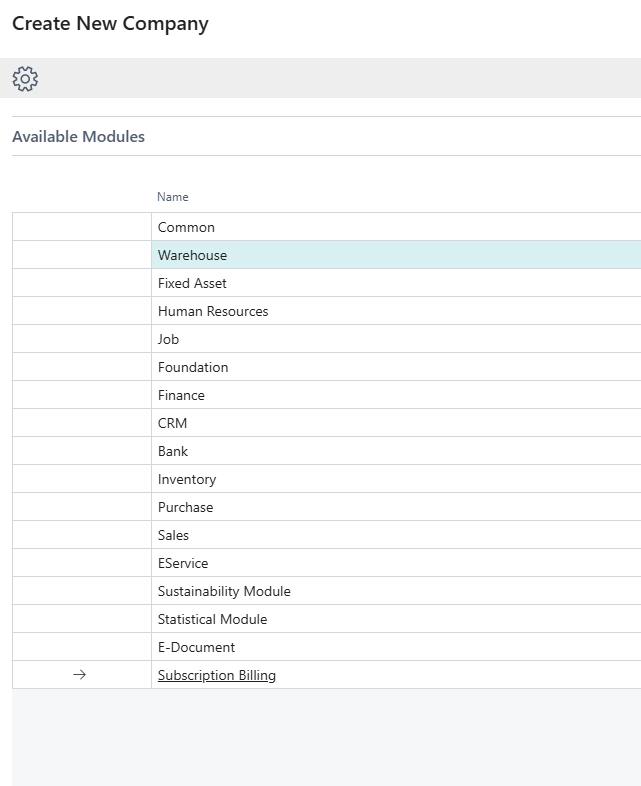641x786 pixels.
Task: Pick the Human Resources module
Action: pos(213,311)
